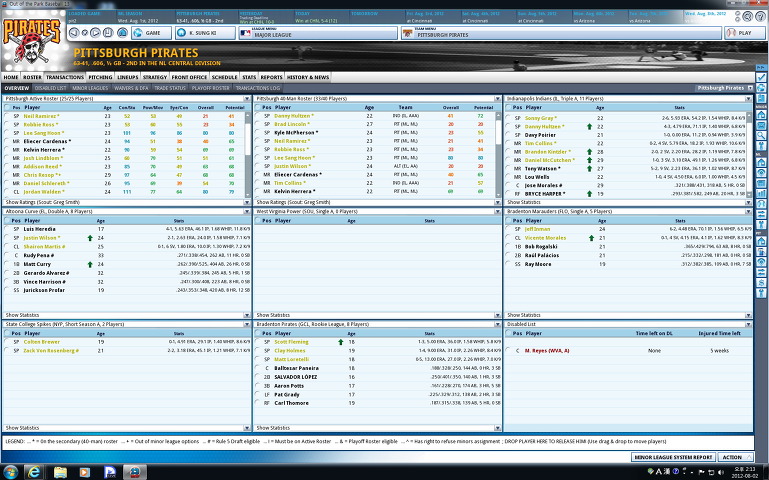Select the radio button beside Sonny Gray
Viewport: 769px width, 480px height.
pyautogui.click(x=509, y=118)
